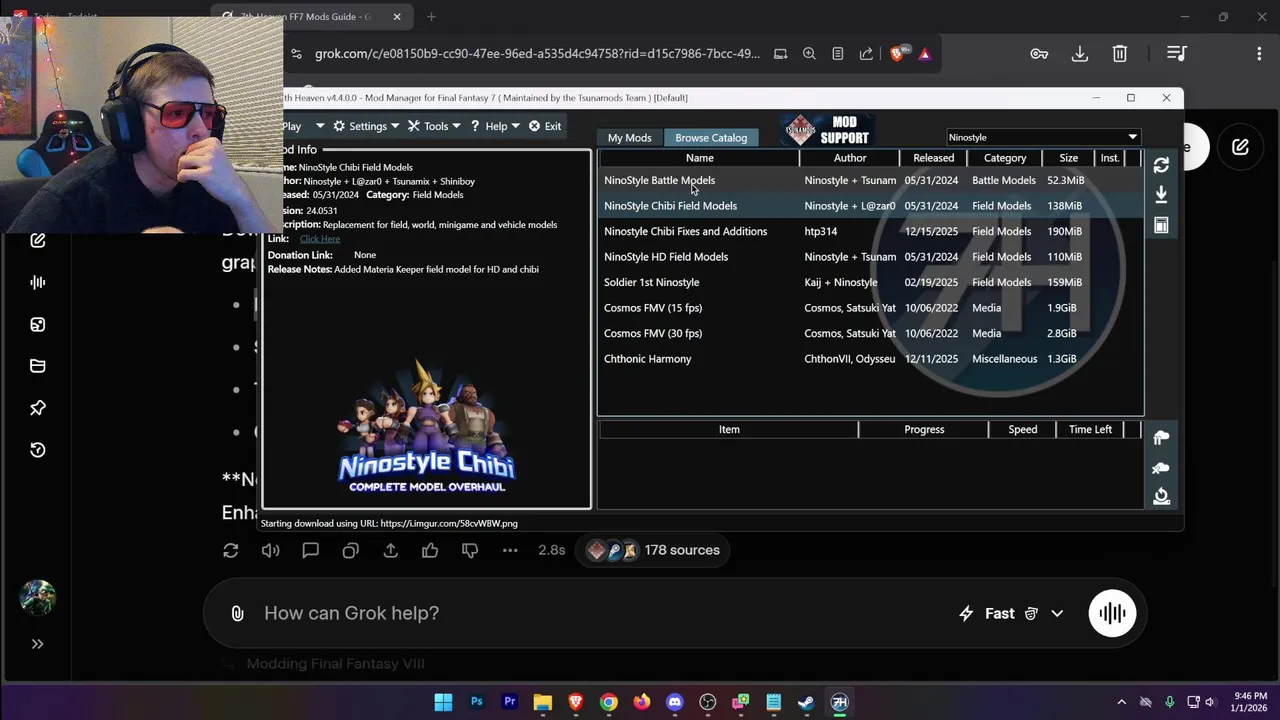This screenshot has height=720, width=1280.
Task: Select Soldier 1st Ninostyle row
Action: tap(870, 282)
